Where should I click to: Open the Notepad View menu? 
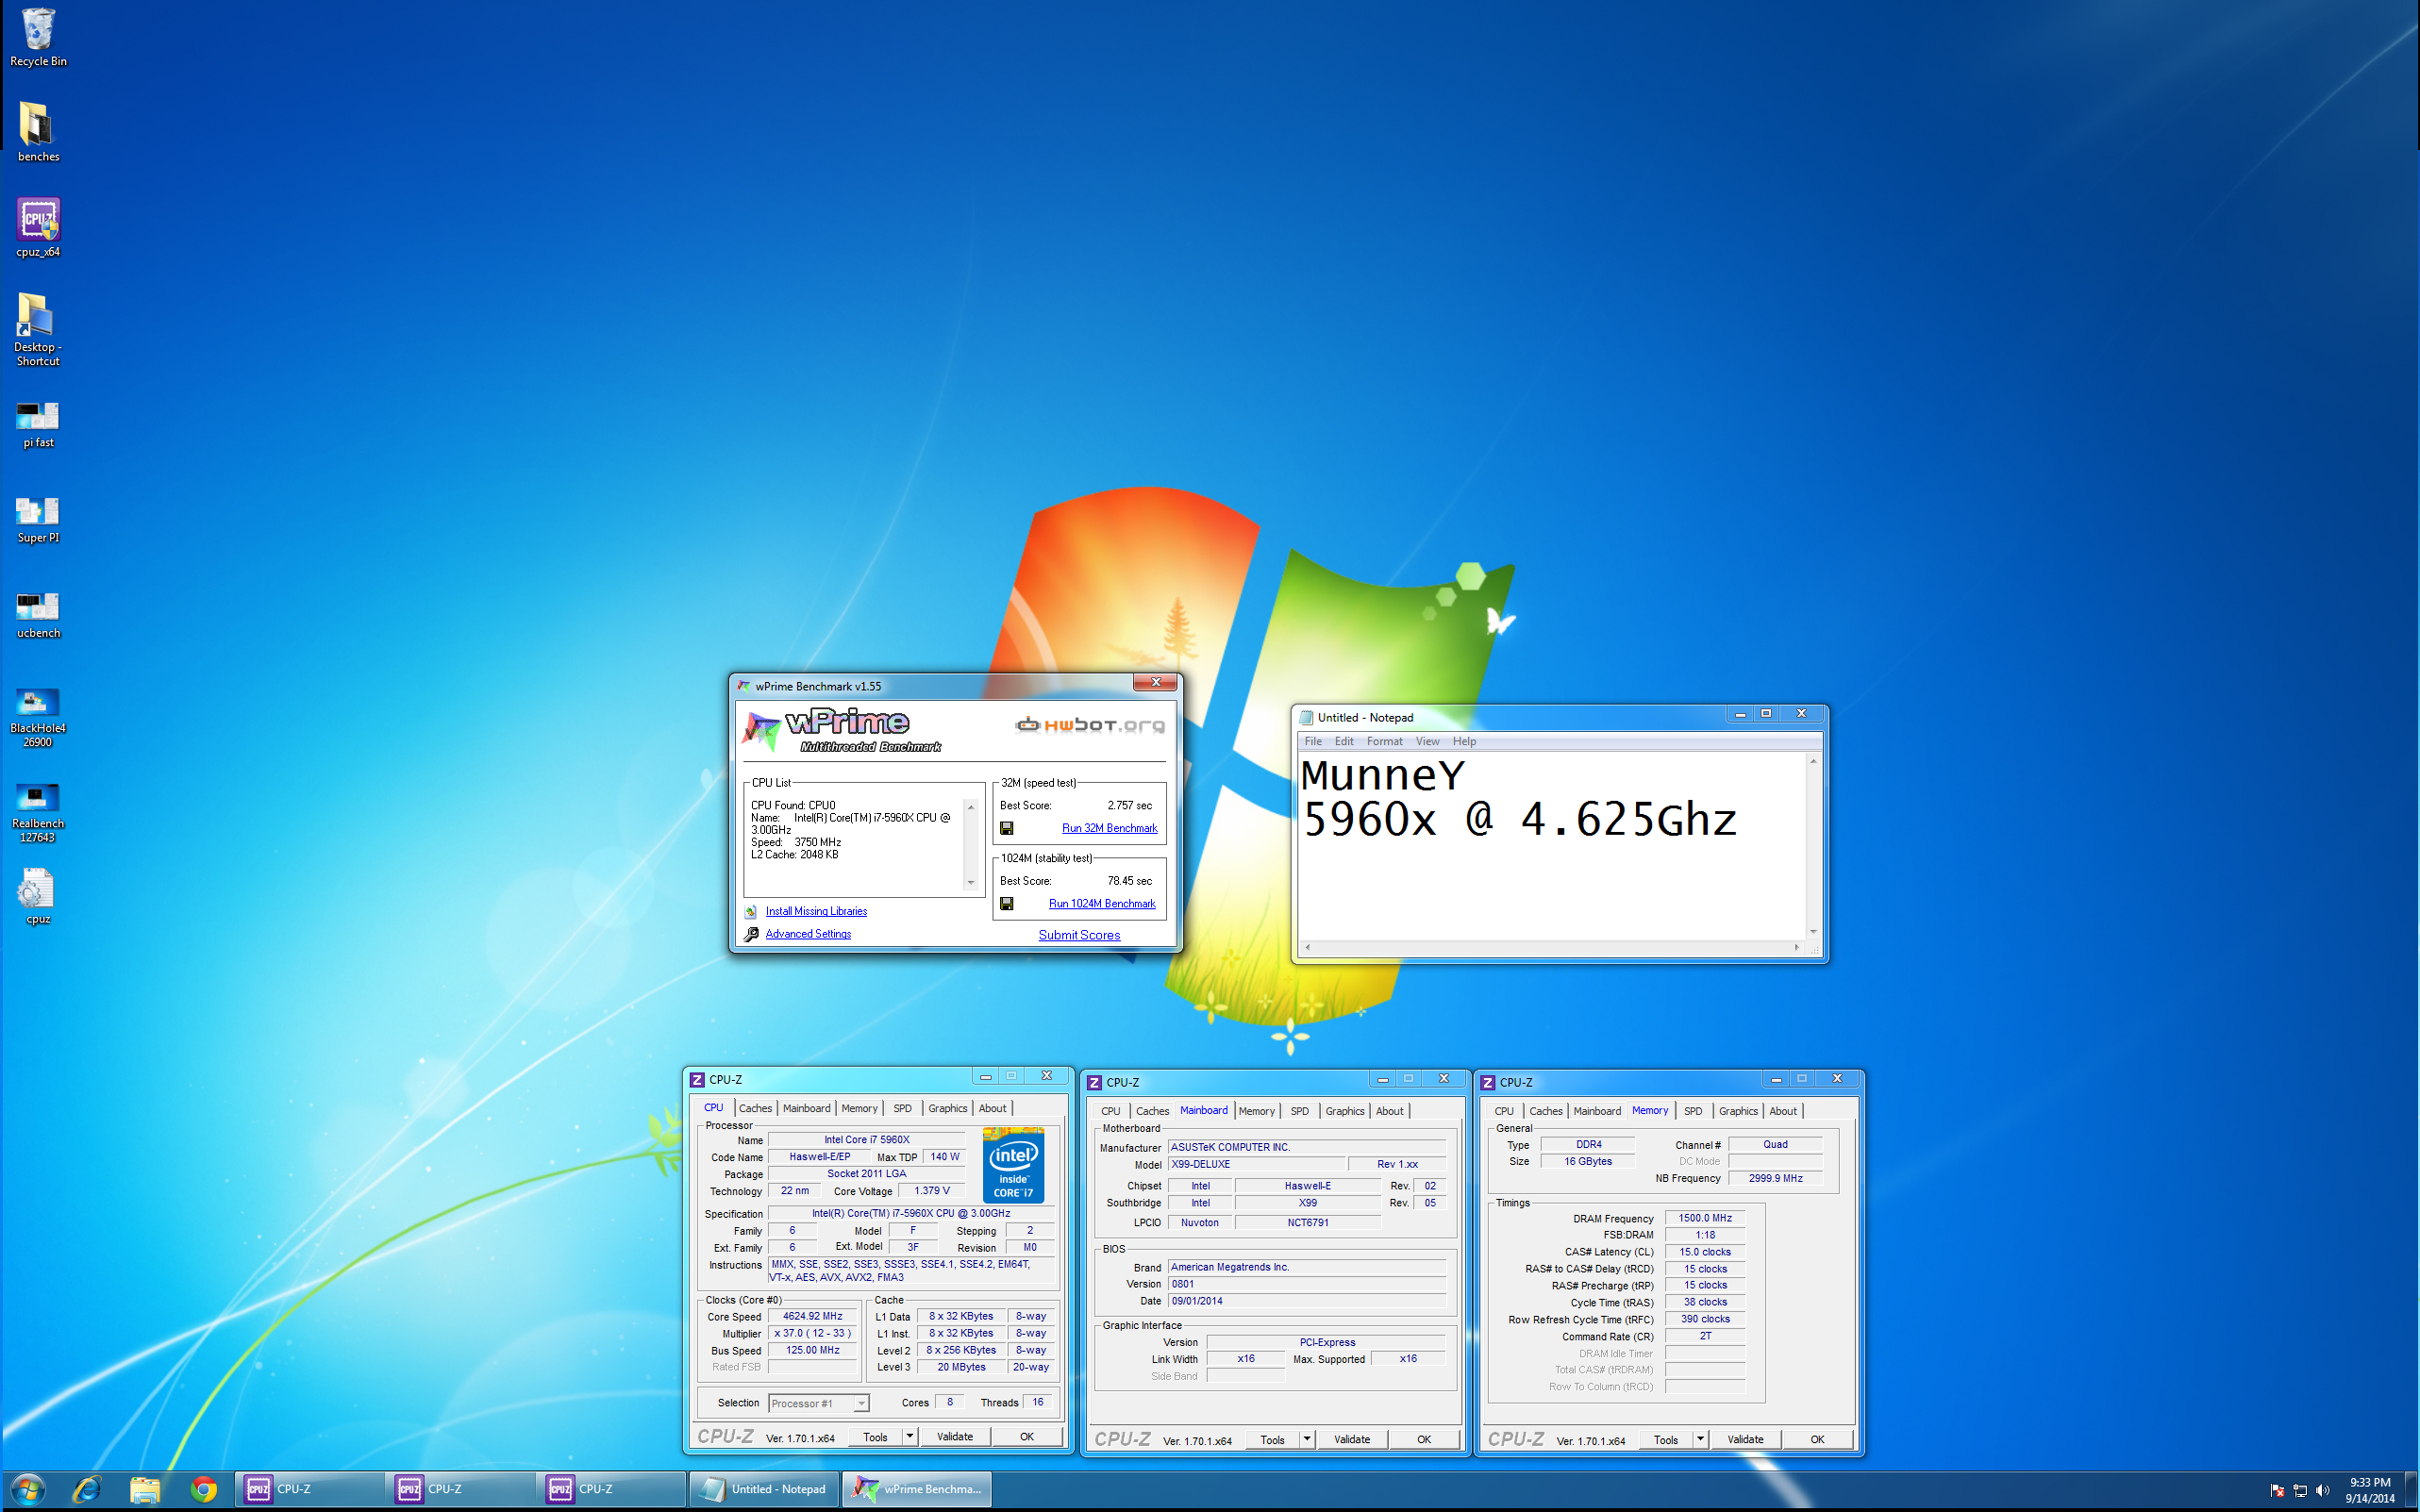tap(1427, 741)
